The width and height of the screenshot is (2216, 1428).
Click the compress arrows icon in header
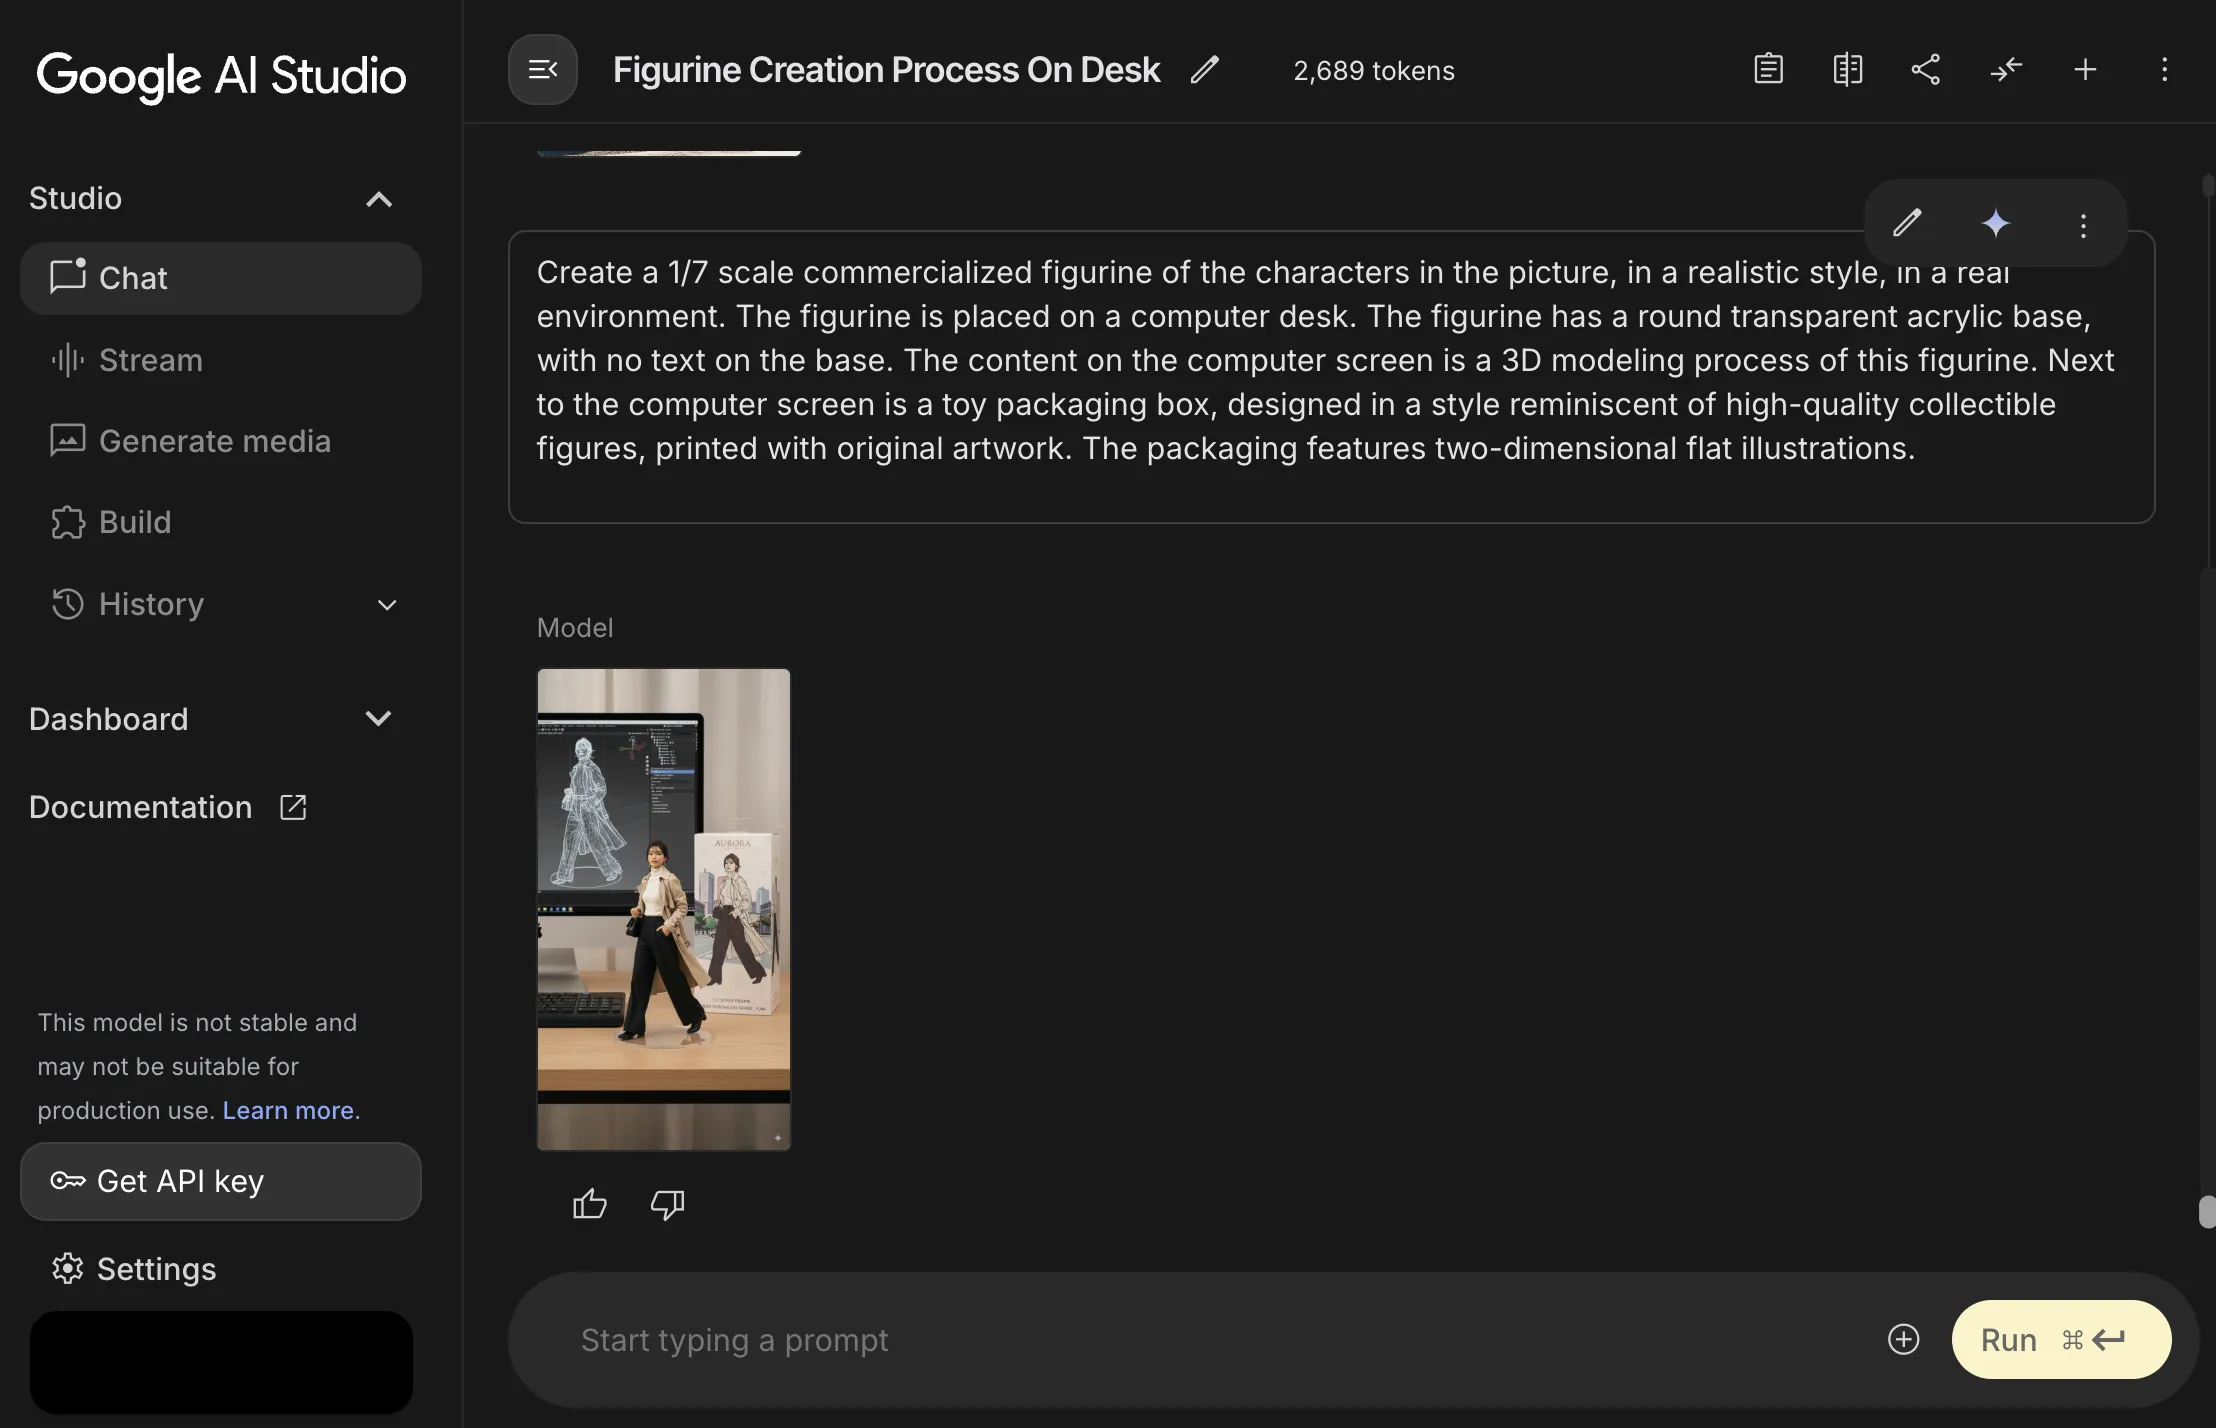[2006, 70]
